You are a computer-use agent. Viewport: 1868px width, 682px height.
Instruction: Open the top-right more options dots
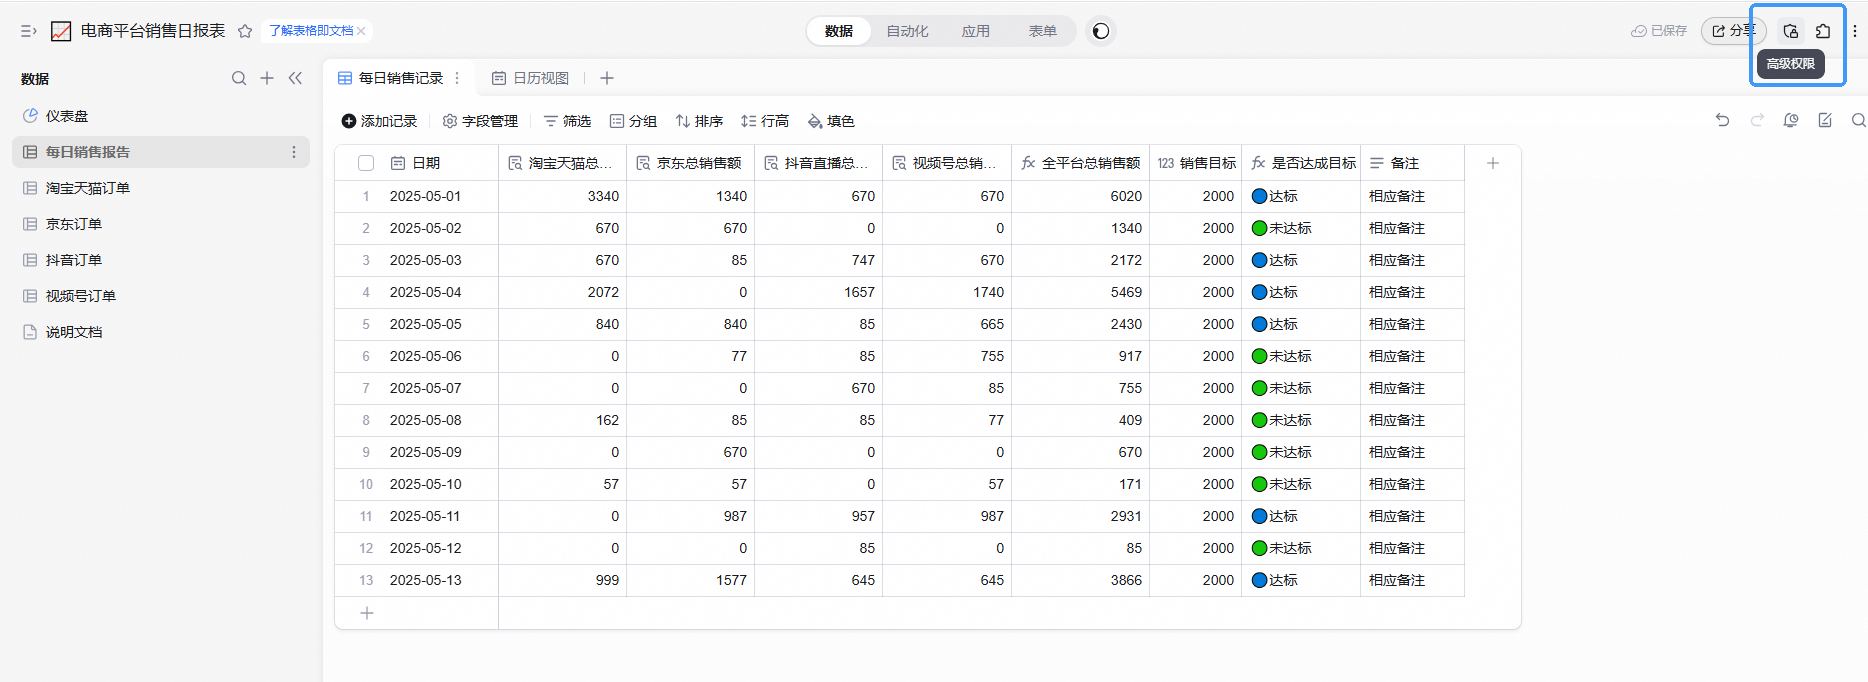click(x=1855, y=31)
